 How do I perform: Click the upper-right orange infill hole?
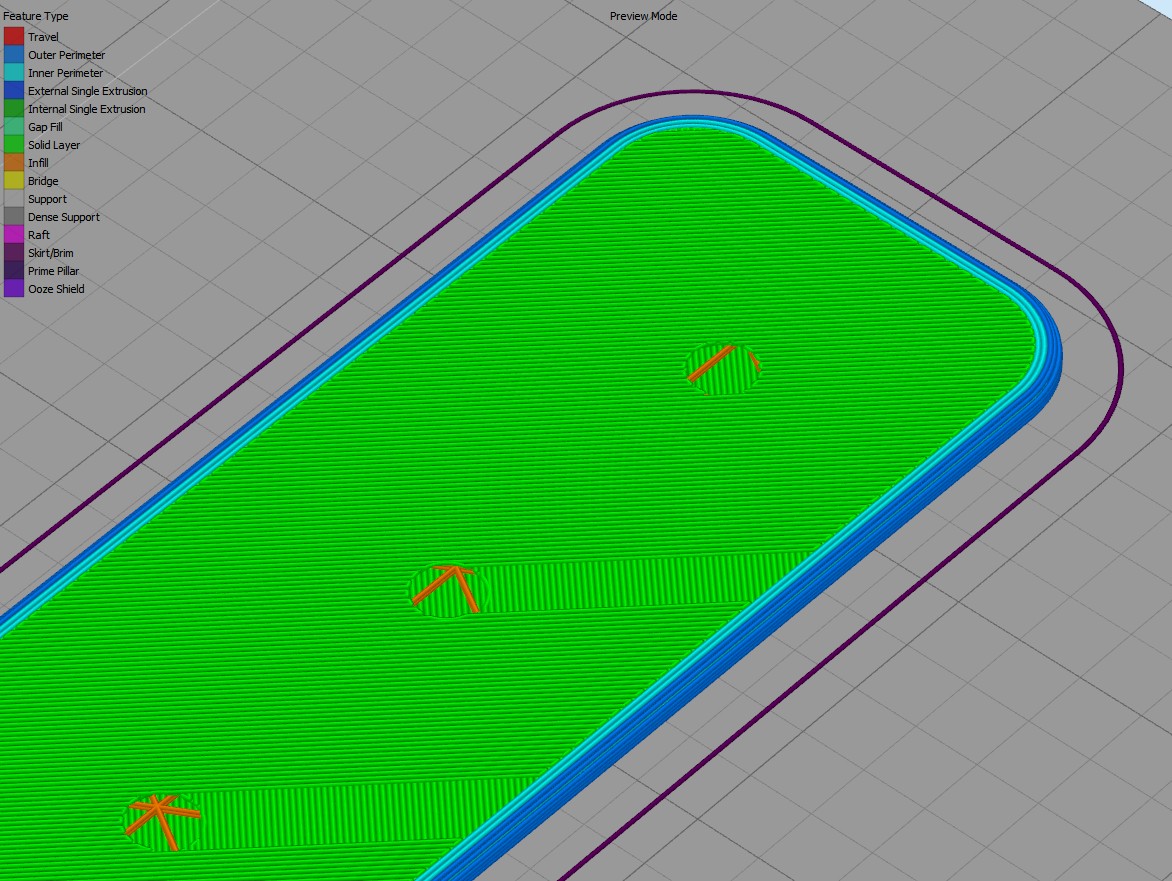tap(723, 369)
